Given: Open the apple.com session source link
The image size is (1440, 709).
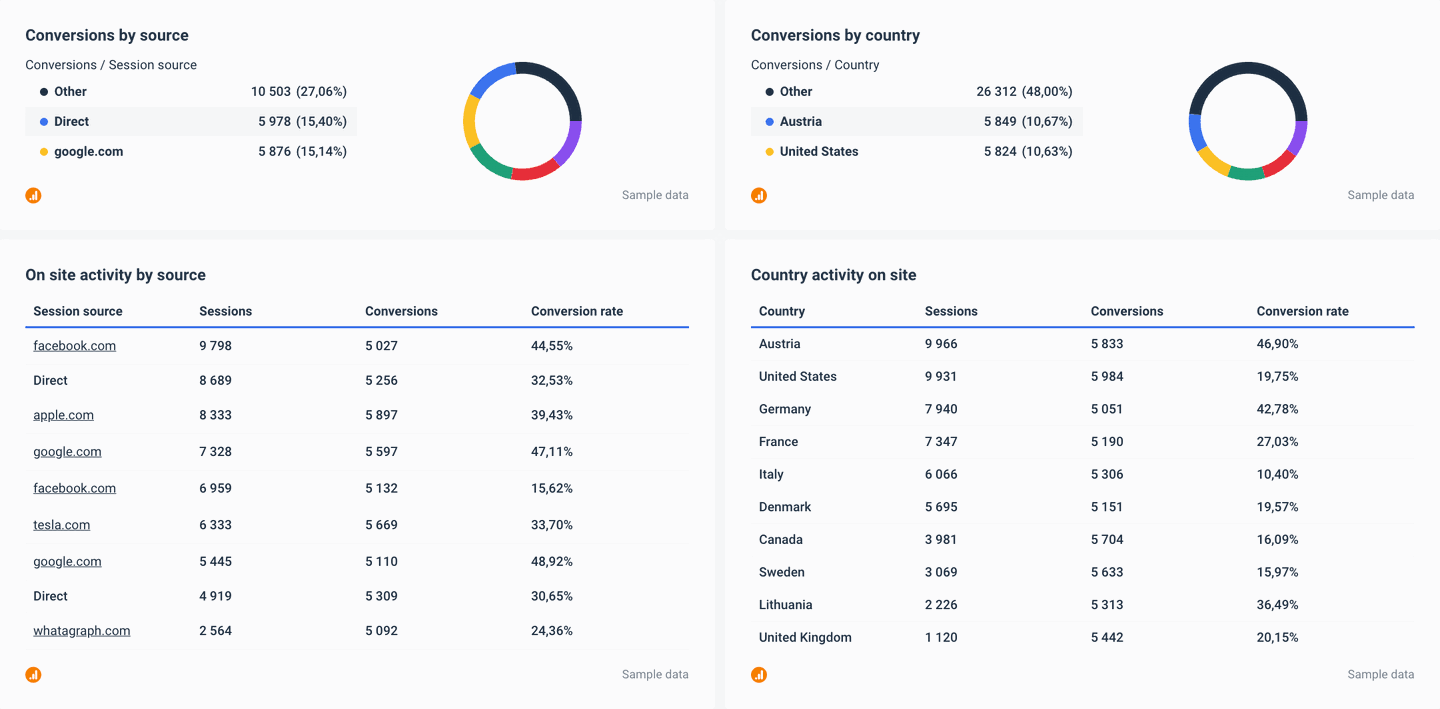Looking at the screenshot, I should coord(63,414).
